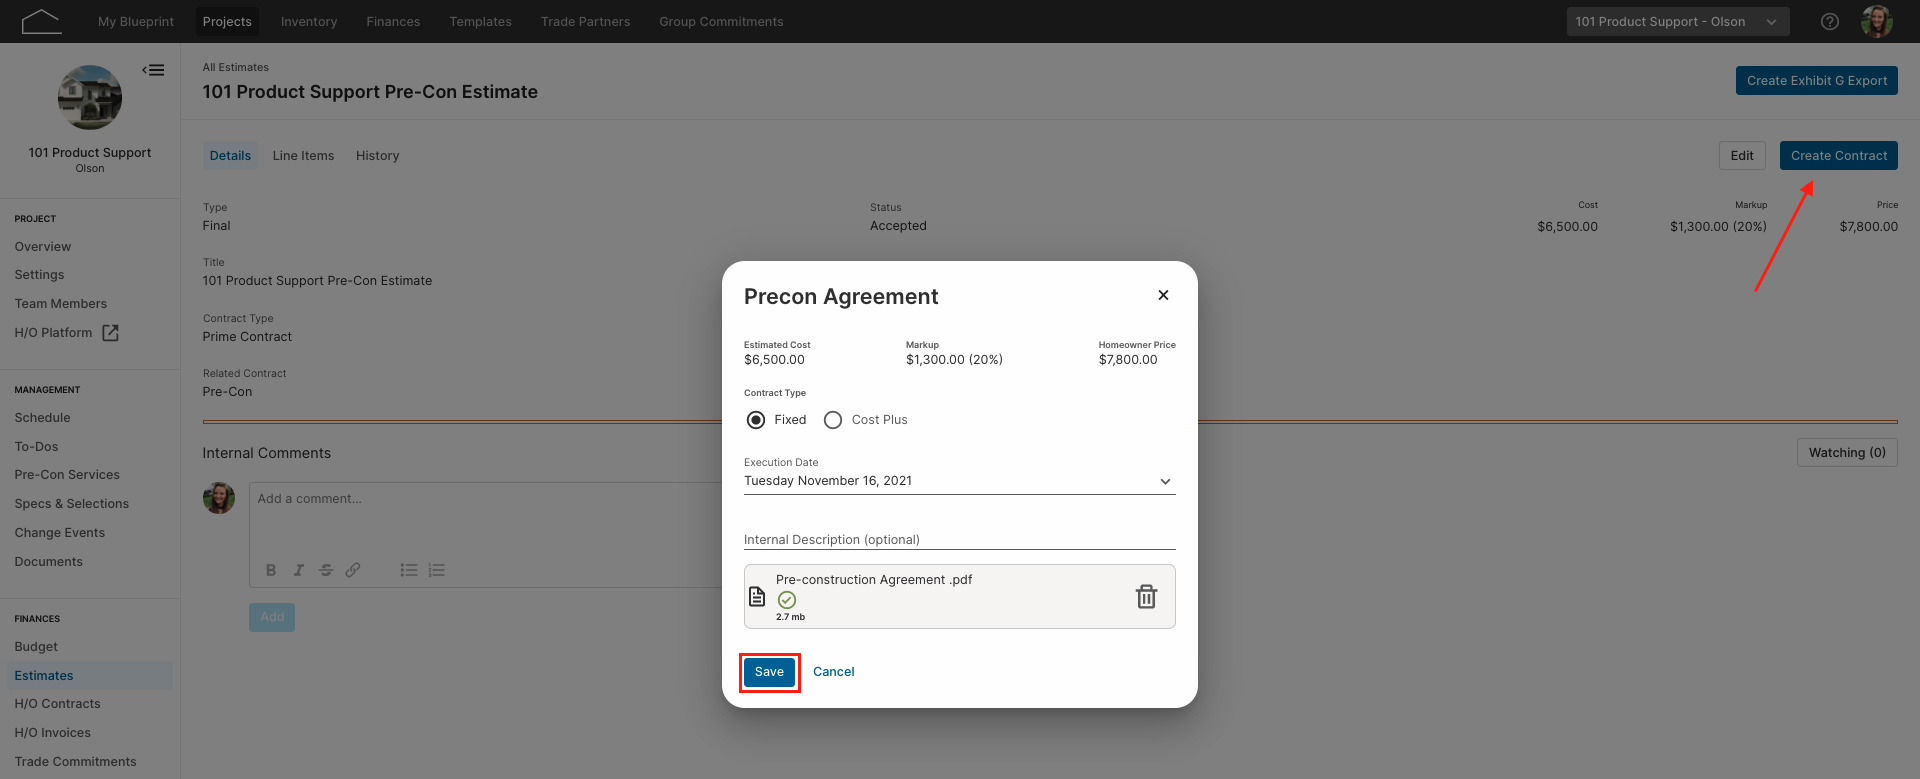Open Settings in the sidebar
Screen dimensions: 1920x779
tap(39, 275)
